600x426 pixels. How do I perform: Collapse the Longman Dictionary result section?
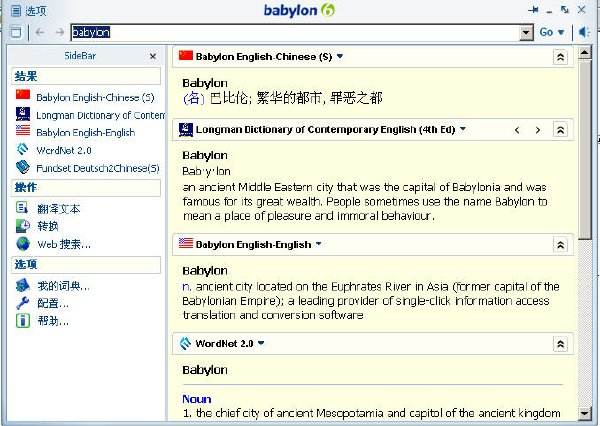click(560, 130)
